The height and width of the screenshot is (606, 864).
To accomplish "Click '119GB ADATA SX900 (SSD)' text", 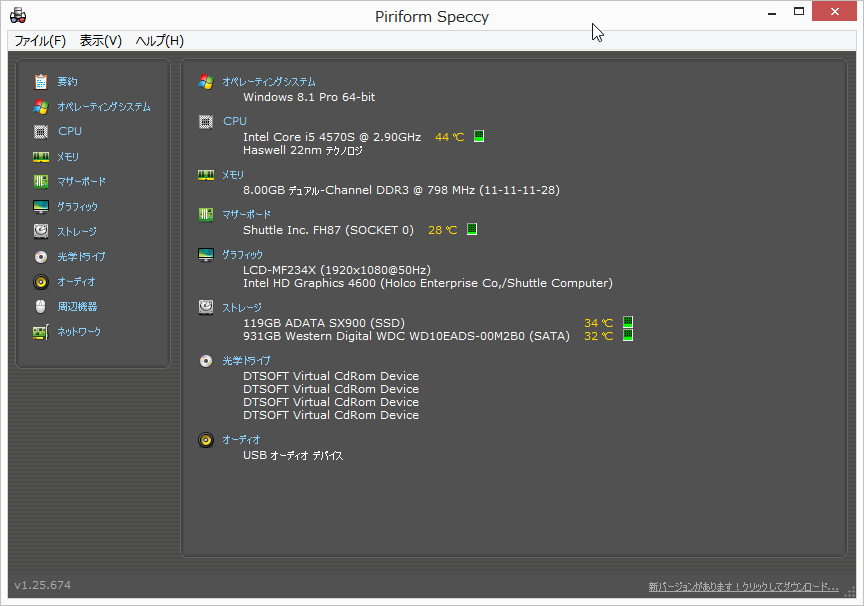I will pyautogui.click(x=324, y=323).
